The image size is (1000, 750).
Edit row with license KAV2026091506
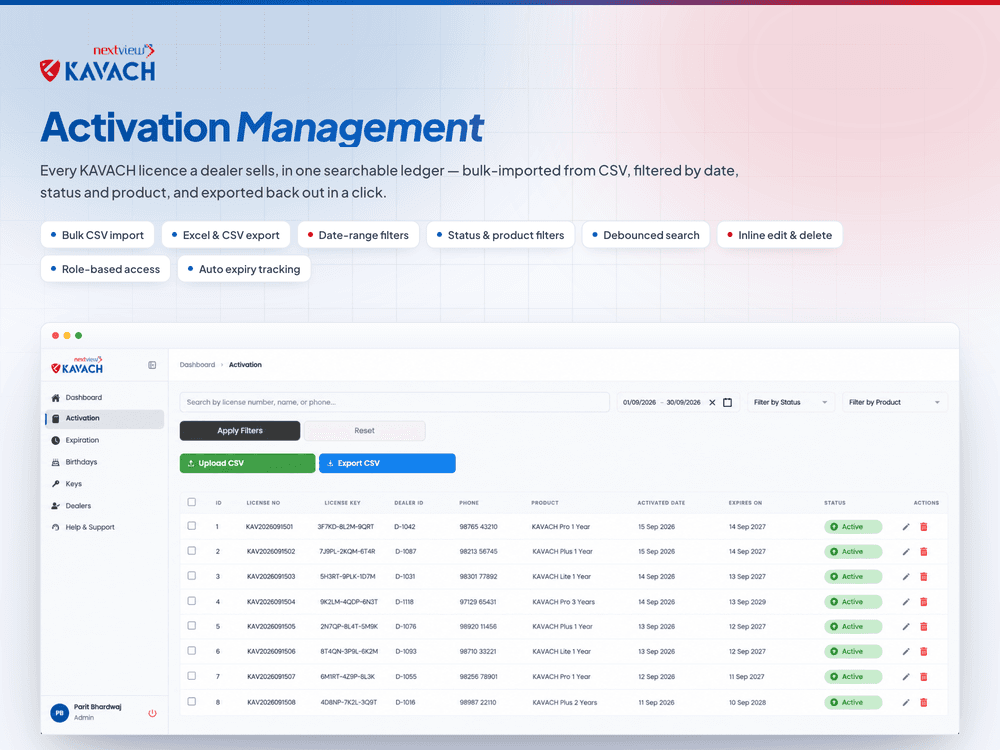(906, 652)
